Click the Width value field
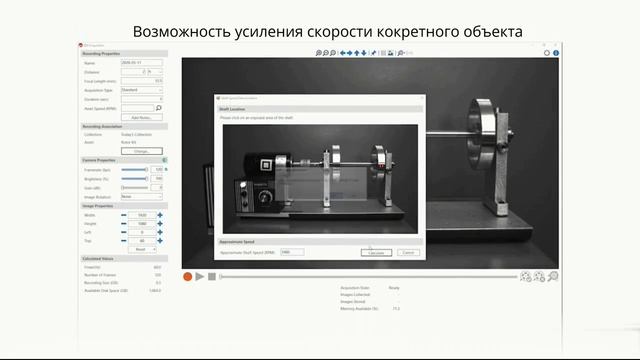The image size is (640, 360). point(142,215)
